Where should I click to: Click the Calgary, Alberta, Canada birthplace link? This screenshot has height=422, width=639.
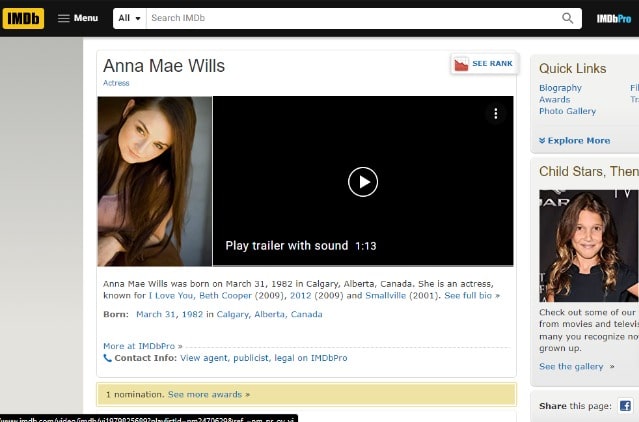[x=269, y=314]
